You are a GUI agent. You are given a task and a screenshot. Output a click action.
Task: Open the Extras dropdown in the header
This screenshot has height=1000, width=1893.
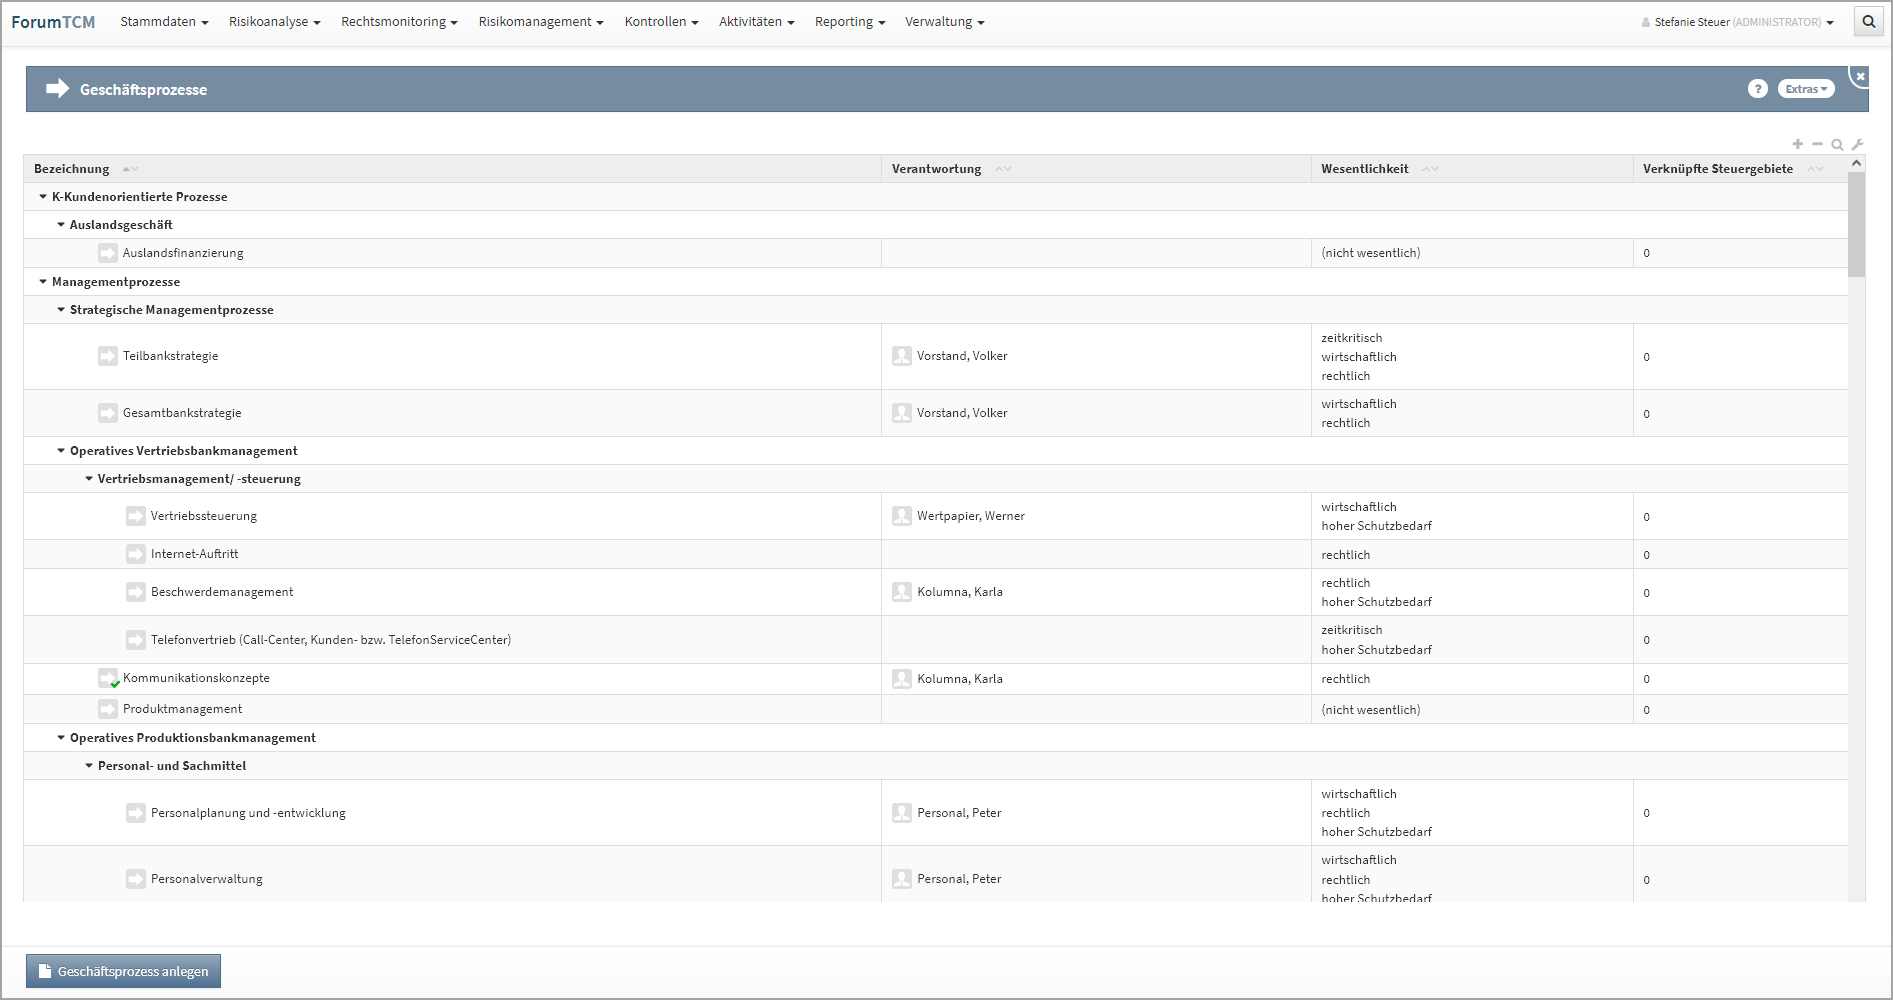1805,88
